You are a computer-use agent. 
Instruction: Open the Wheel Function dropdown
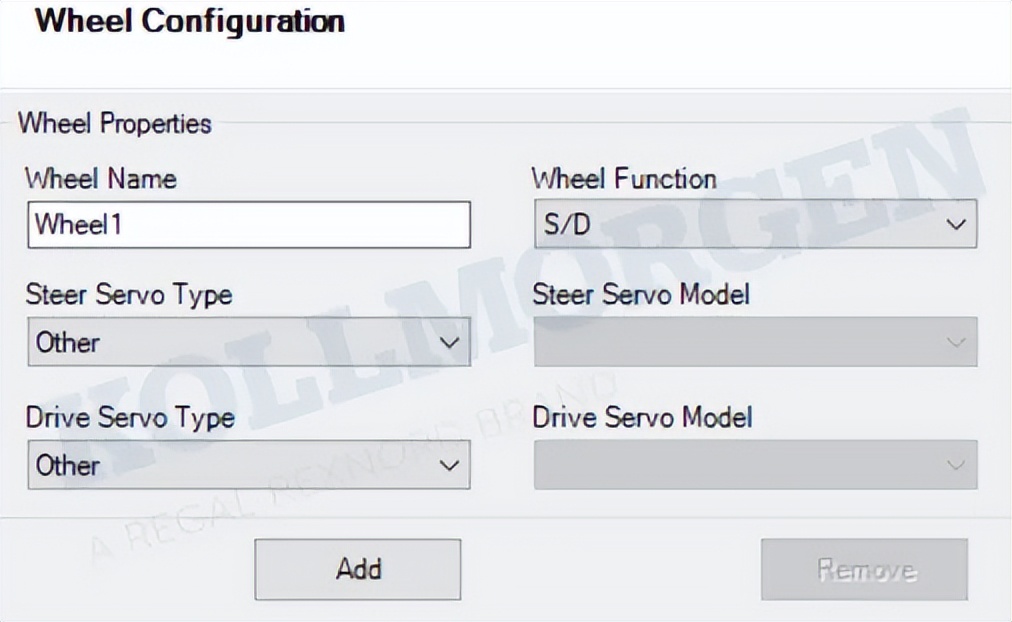(x=755, y=224)
